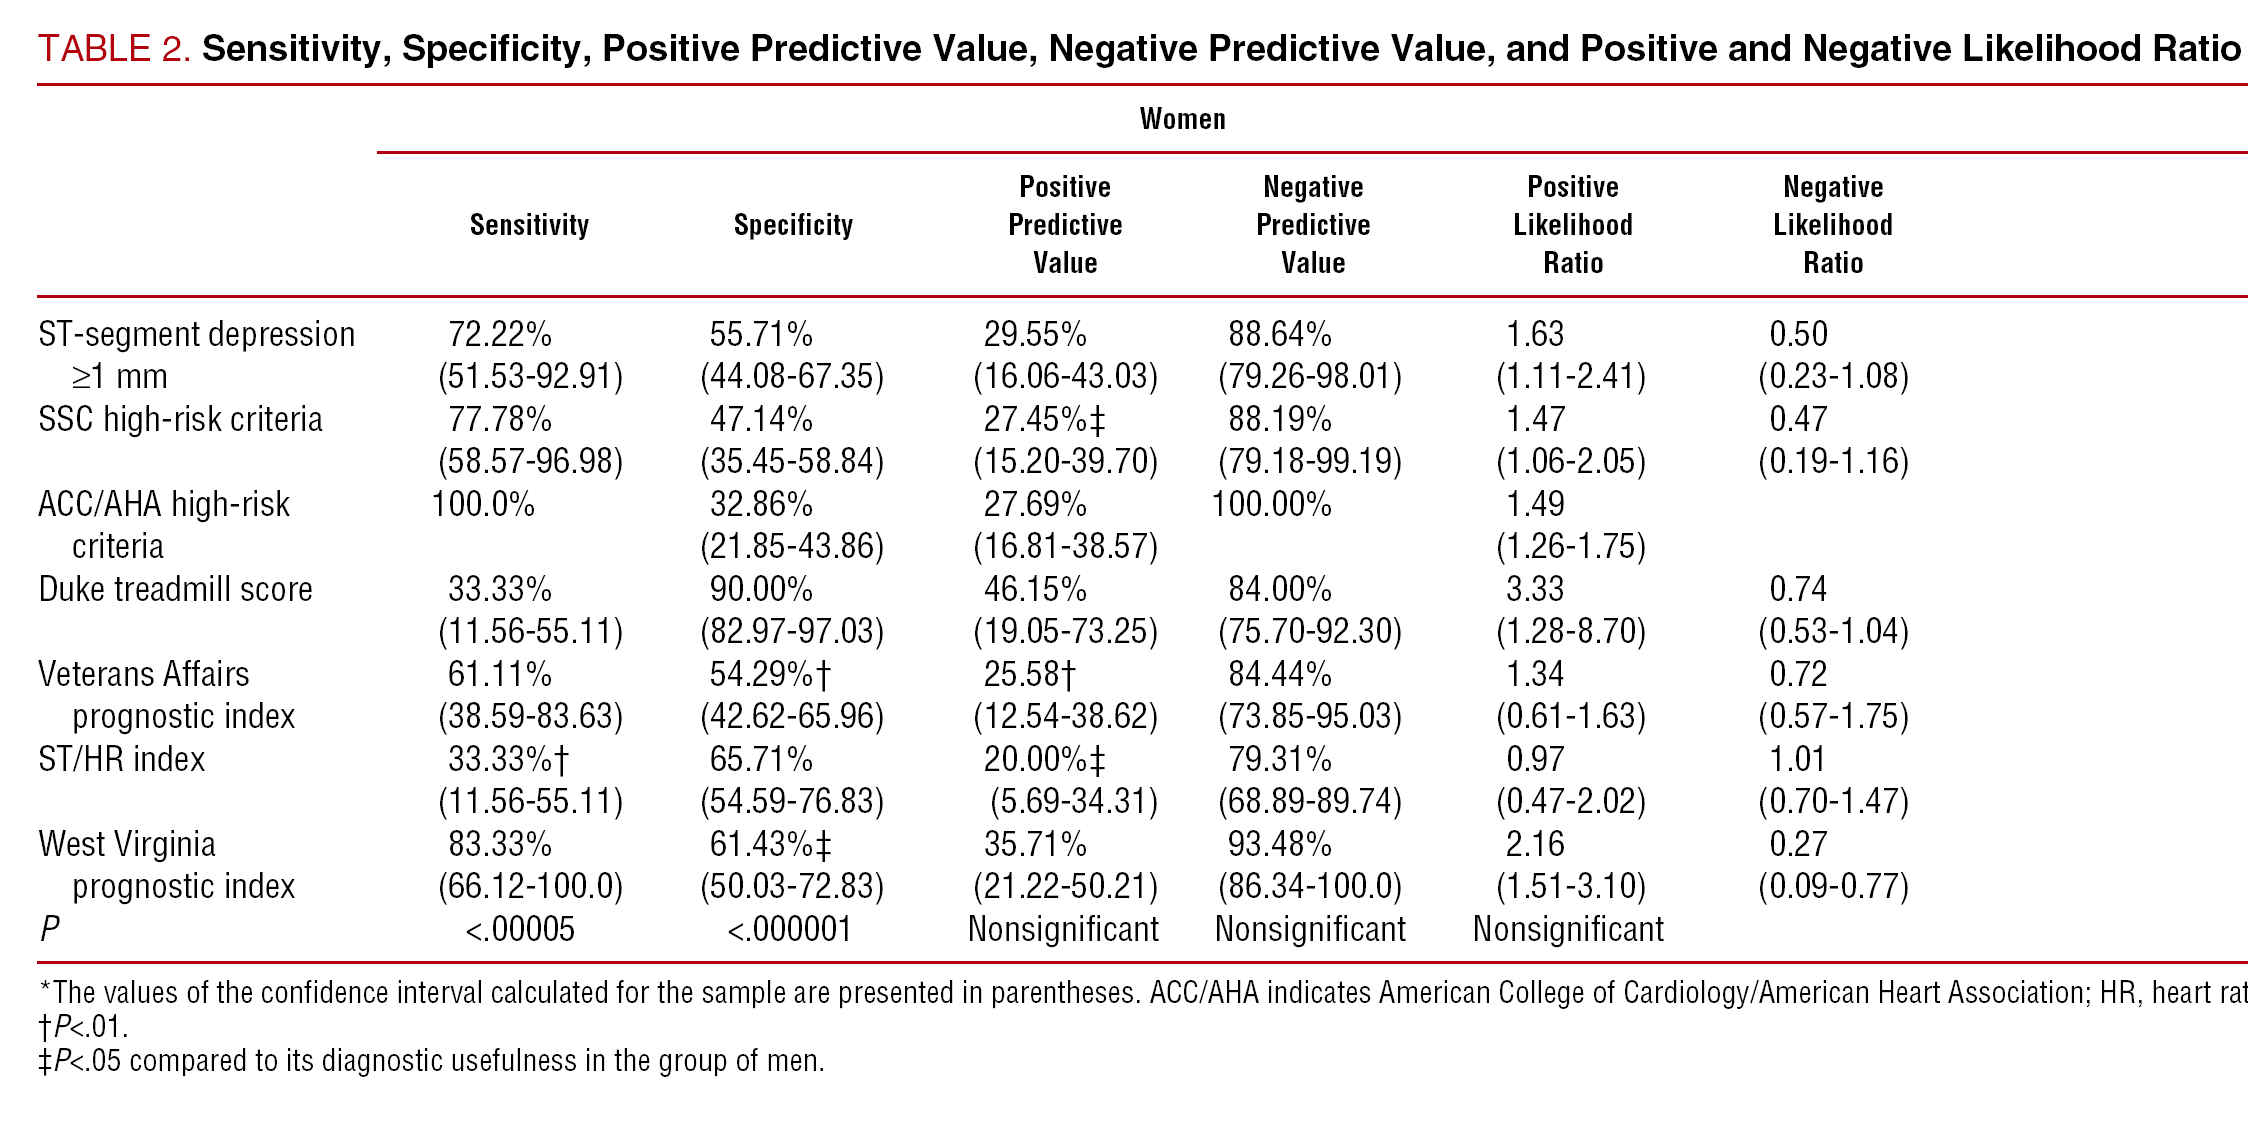
Task: Click the Negative Likelihood Ratio header
Action: coord(1833,225)
